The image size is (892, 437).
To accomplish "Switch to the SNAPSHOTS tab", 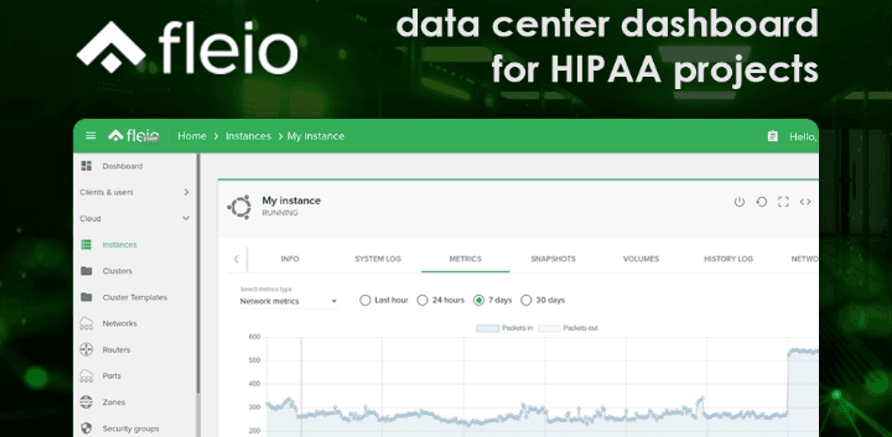I will pyautogui.click(x=553, y=259).
